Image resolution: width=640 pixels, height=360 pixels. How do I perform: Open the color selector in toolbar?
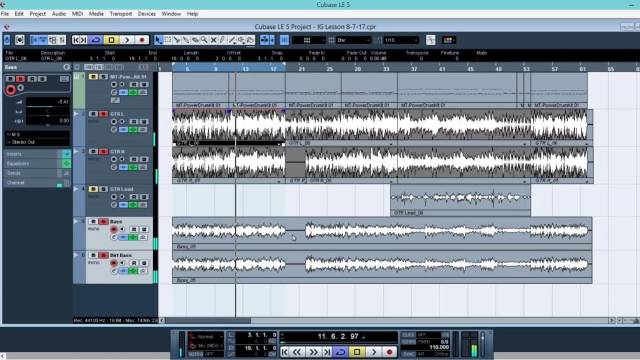449,40
